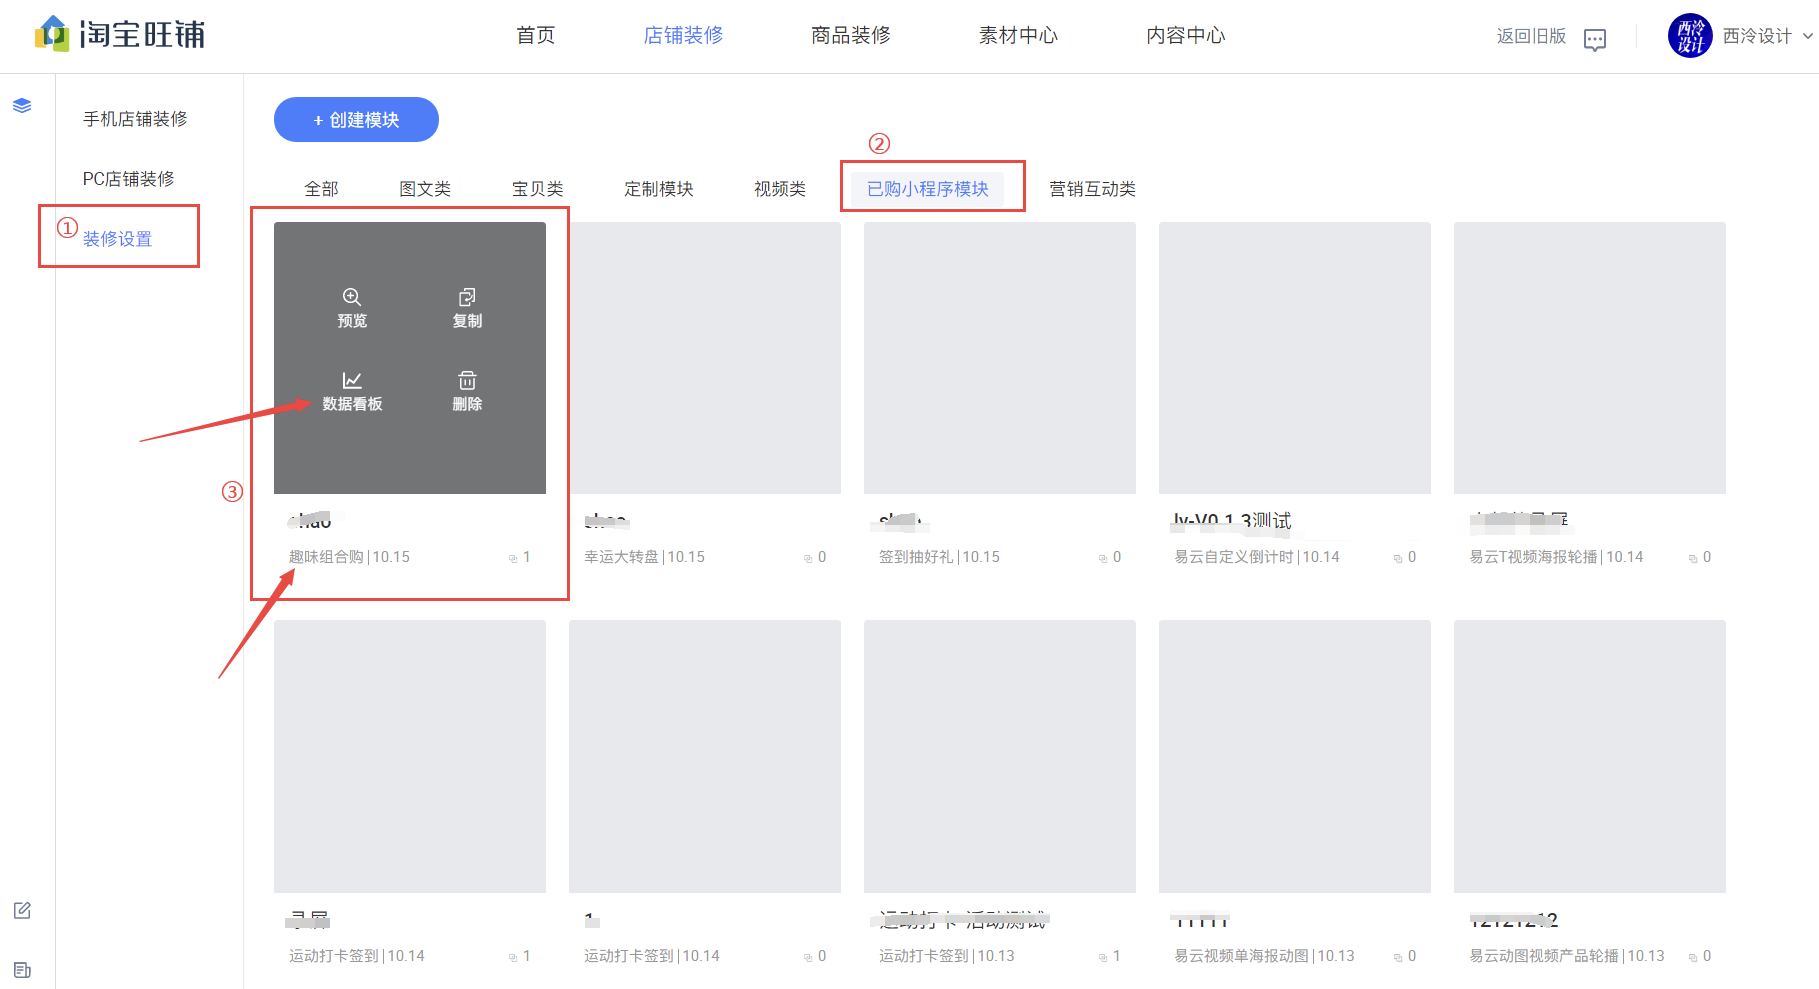Click the 预览 preview icon on first module

(352, 297)
